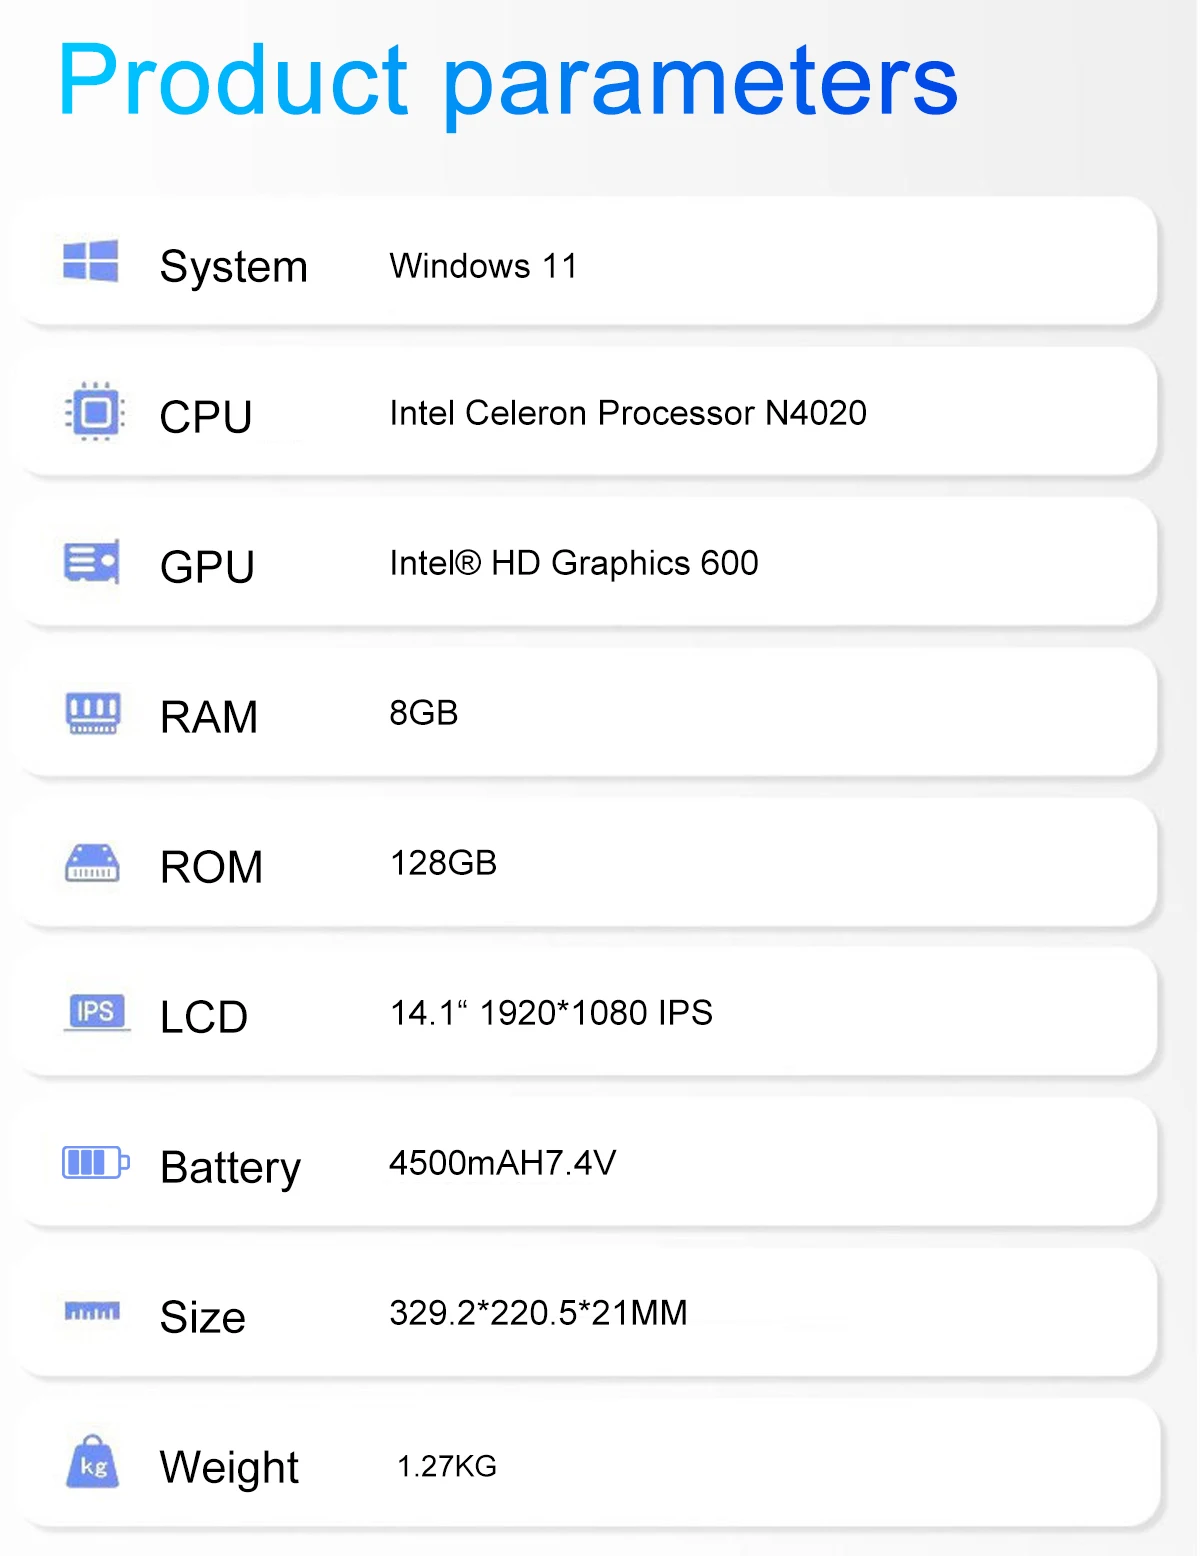This screenshot has width=1200, height=1556.
Task: Click the memory stick icon beside RAM
Action: (x=93, y=713)
